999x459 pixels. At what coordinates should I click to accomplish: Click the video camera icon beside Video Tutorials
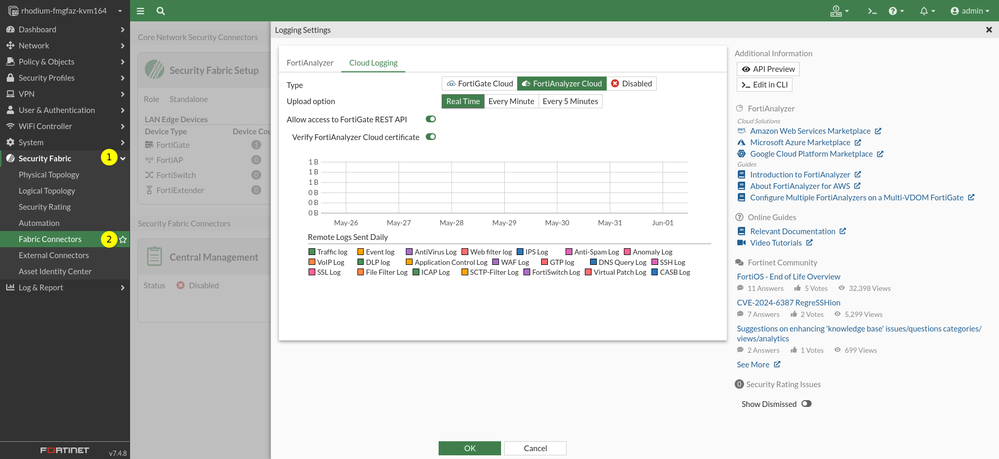coord(741,243)
